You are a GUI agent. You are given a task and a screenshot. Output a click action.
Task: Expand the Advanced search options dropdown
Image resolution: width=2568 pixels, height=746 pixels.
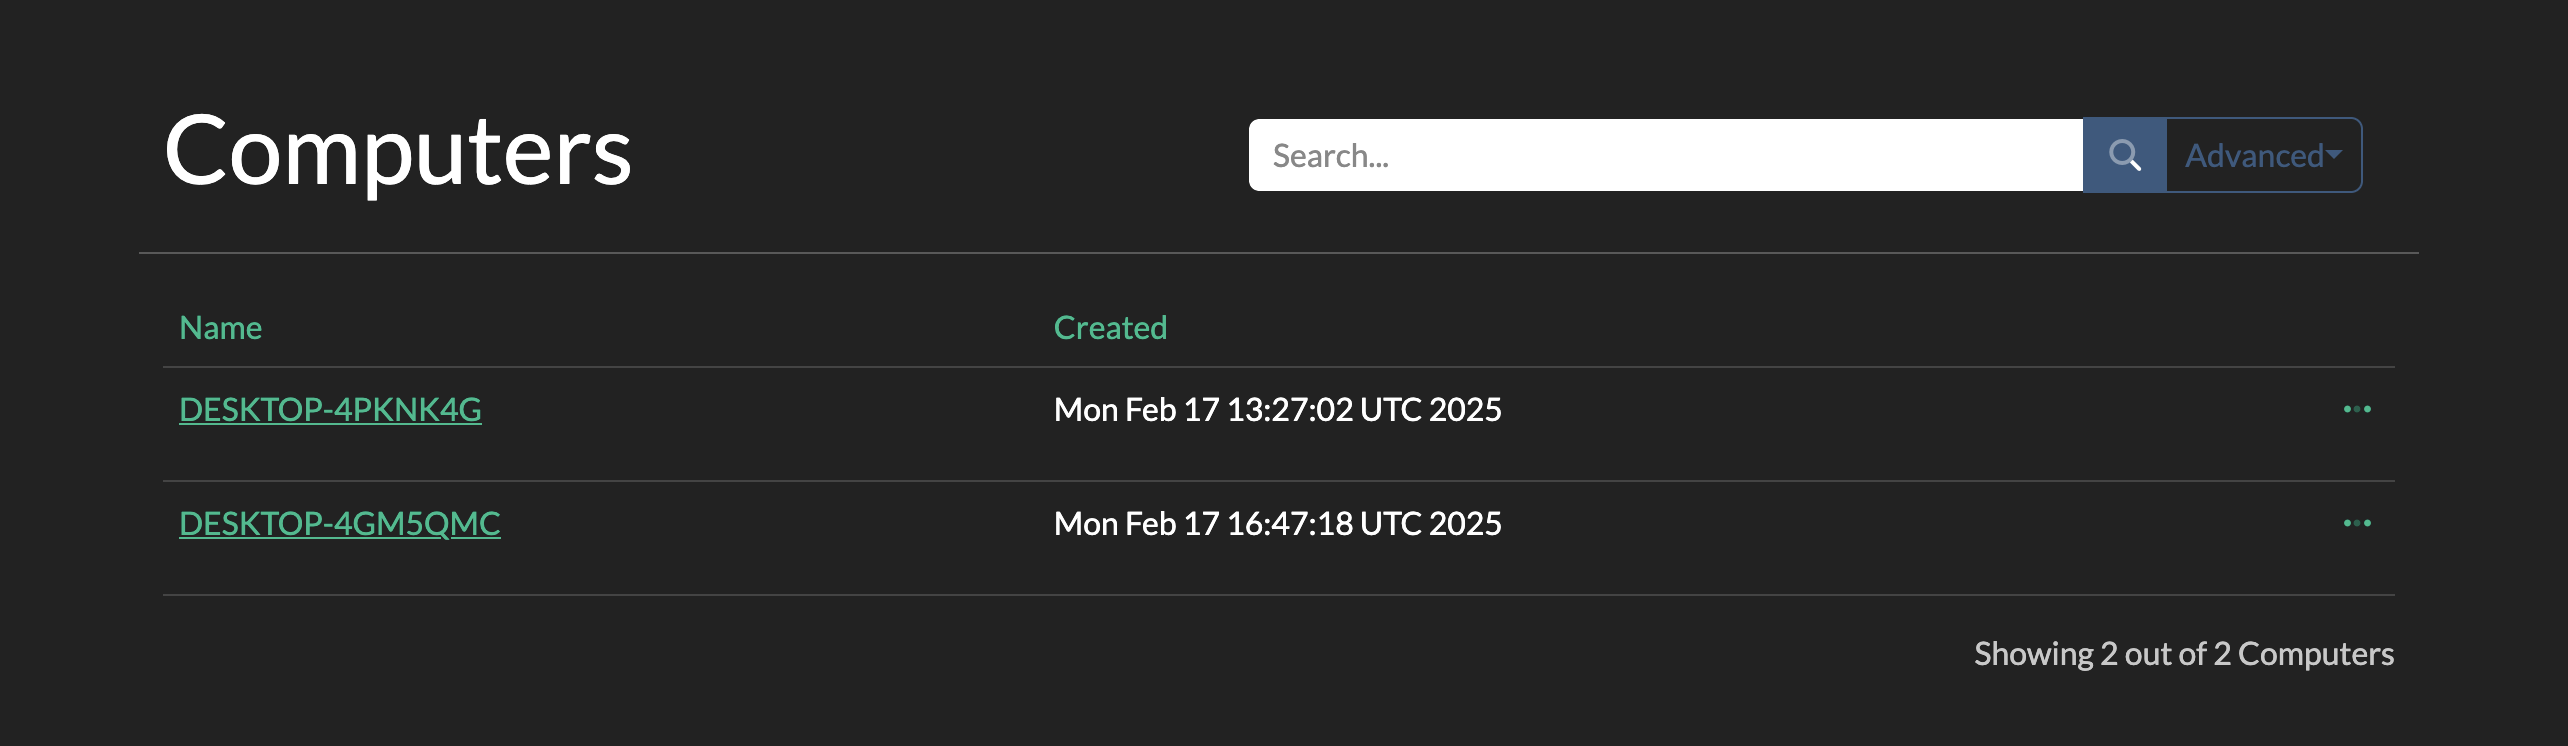pyautogui.click(x=2264, y=155)
